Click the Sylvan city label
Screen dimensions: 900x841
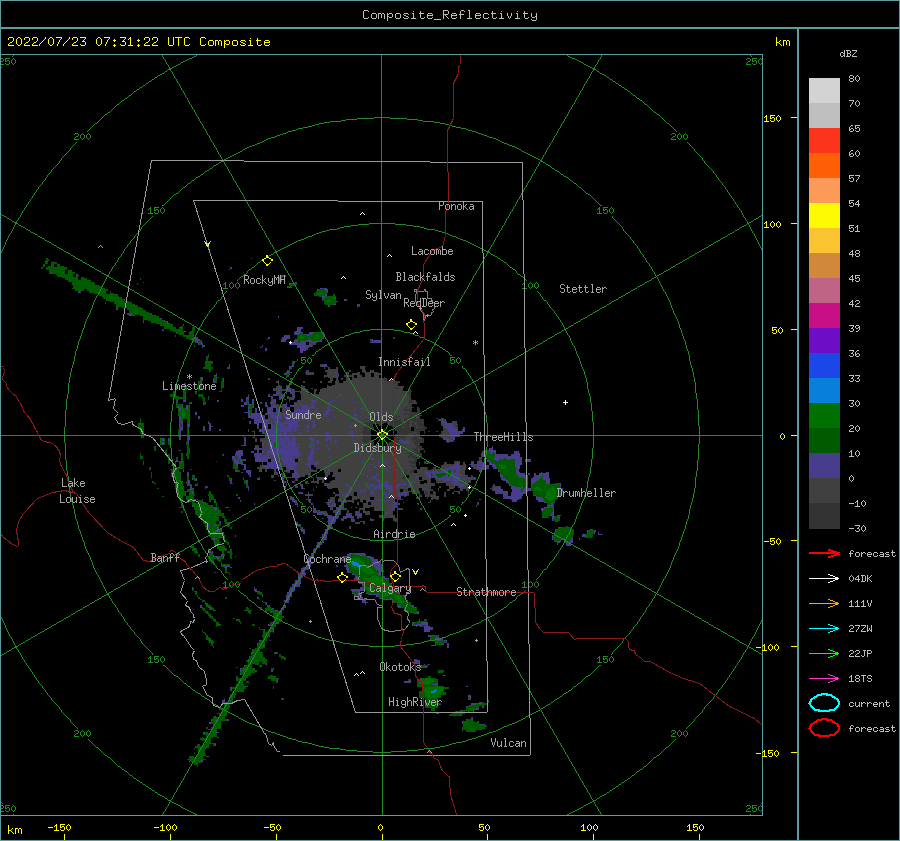point(383,295)
